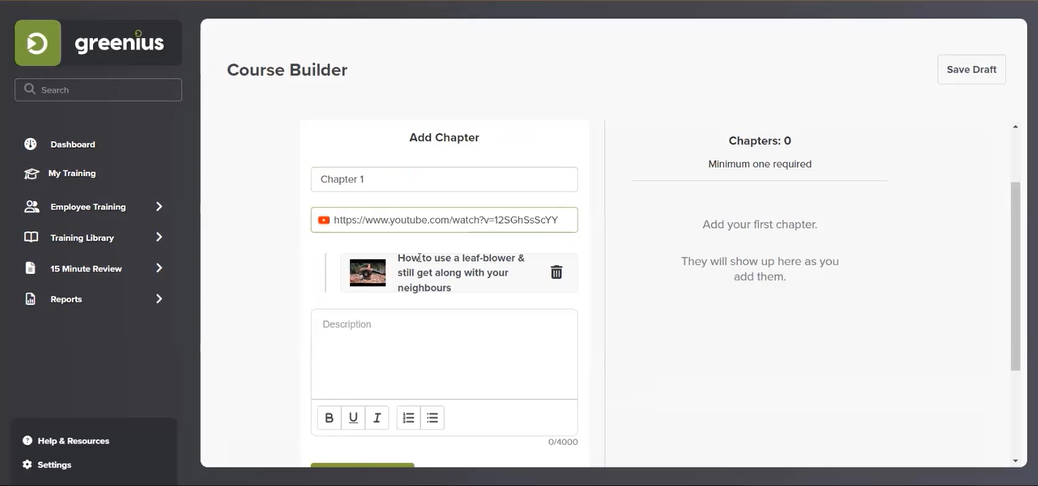The height and width of the screenshot is (486, 1038).
Task: Open the Employee Training menu item
Action: coord(88,207)
